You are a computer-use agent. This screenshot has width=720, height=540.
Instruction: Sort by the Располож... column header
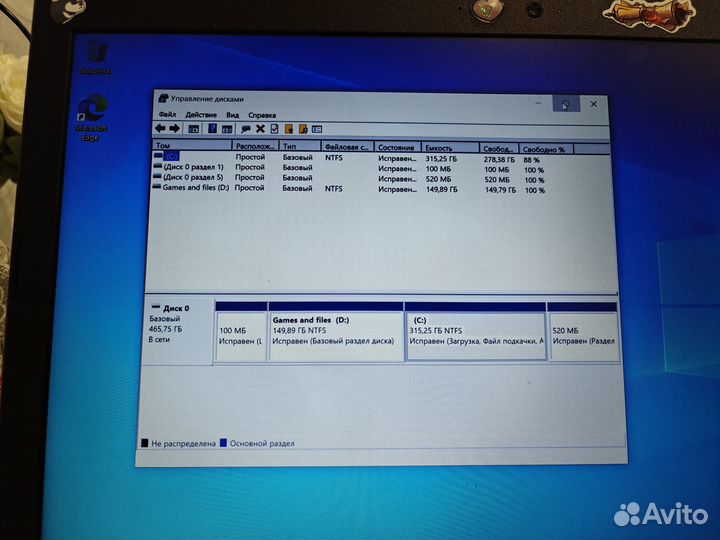pos(255,146)
